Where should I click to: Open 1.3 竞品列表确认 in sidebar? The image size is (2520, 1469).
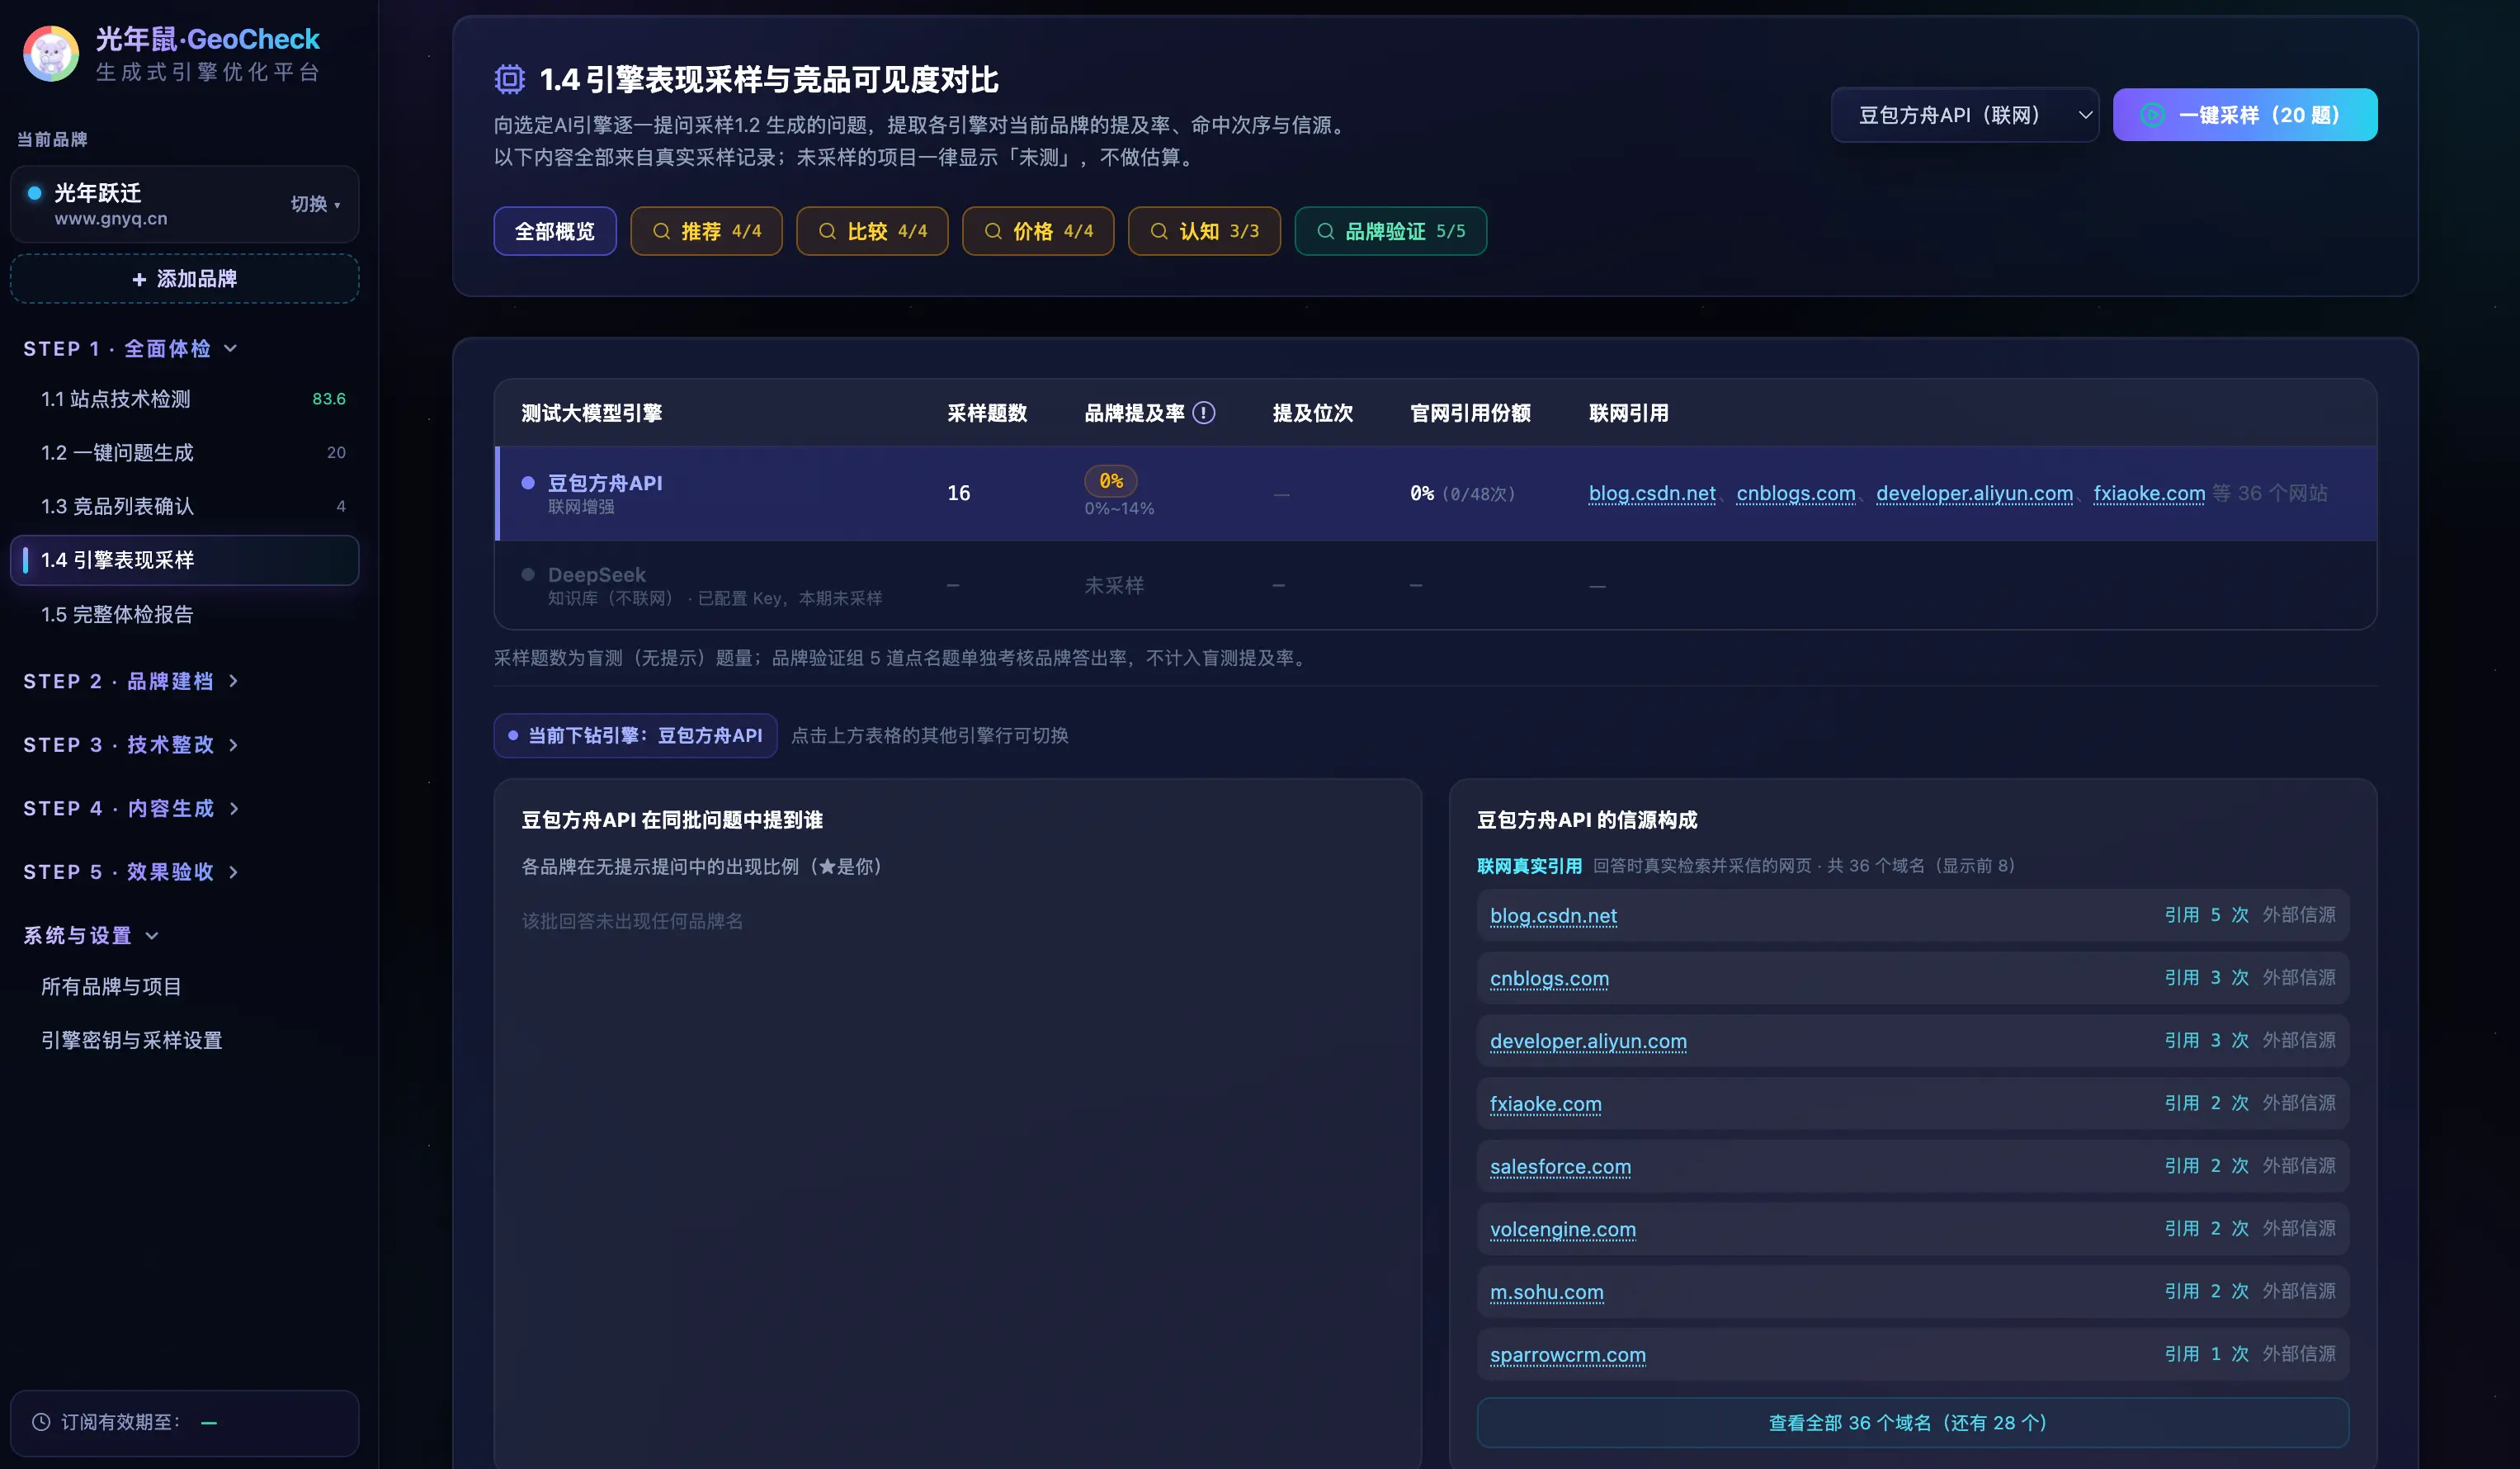click(185, 506)
